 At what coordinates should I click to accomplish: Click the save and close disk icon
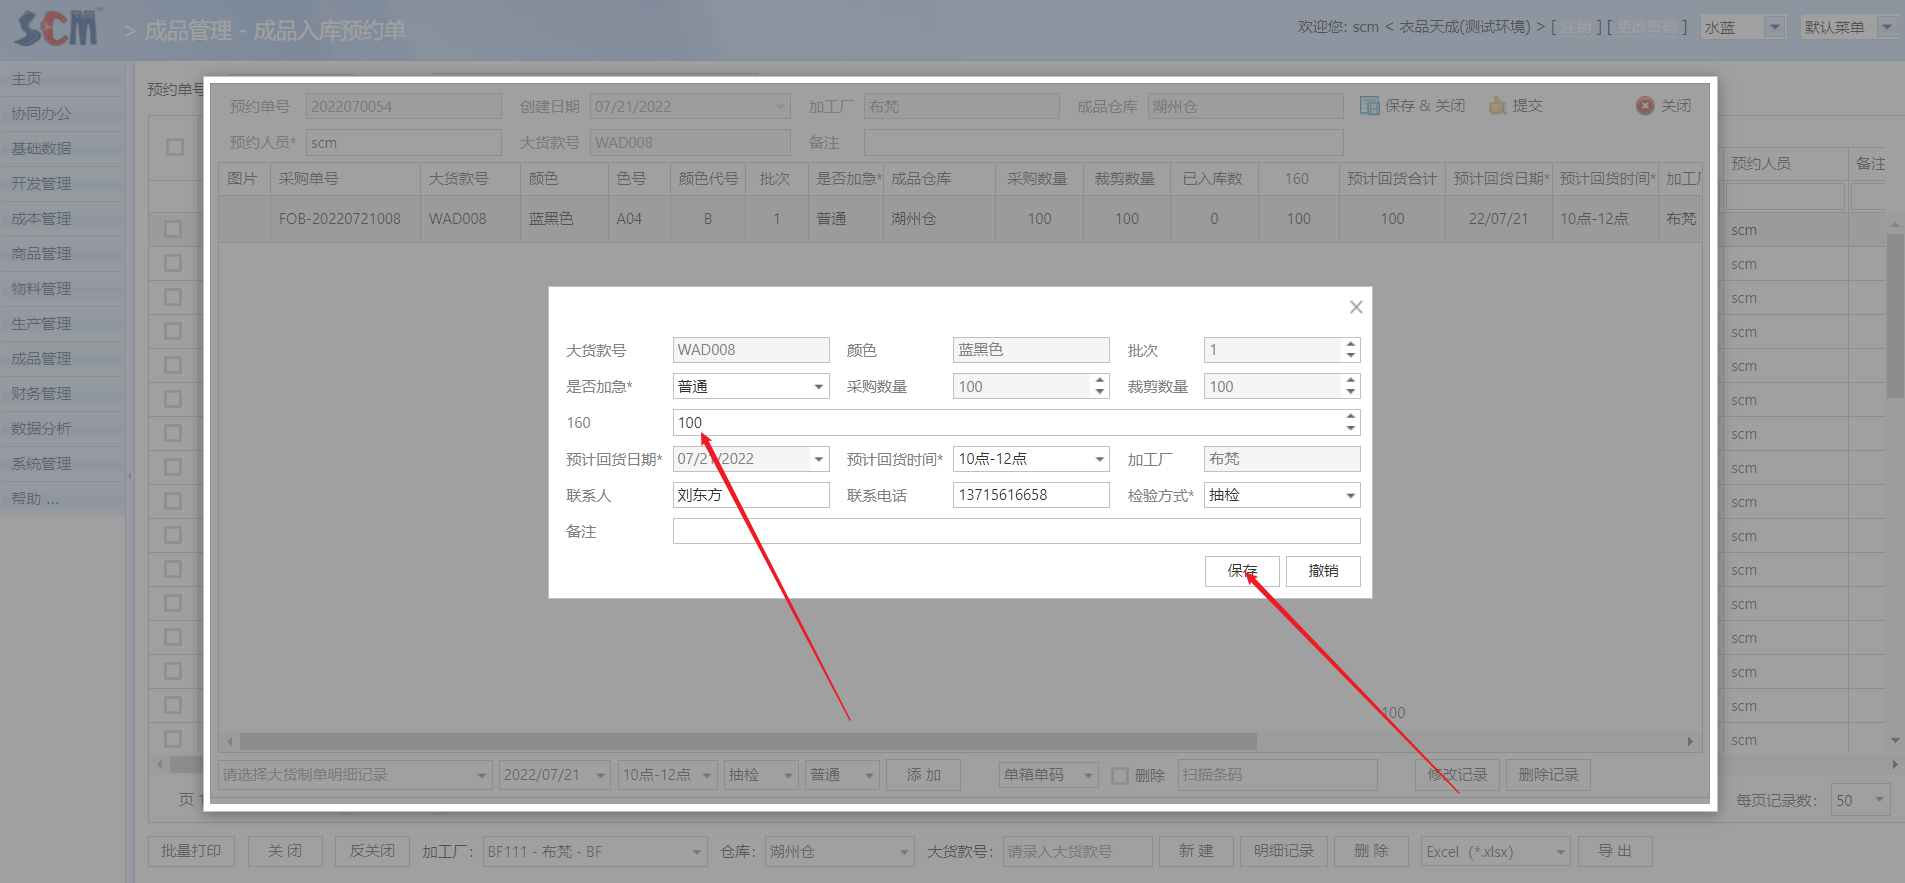1369,106
